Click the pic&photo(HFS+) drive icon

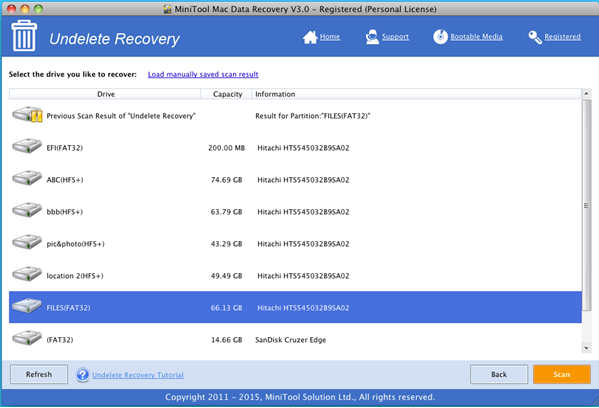[x=27, y=243]
